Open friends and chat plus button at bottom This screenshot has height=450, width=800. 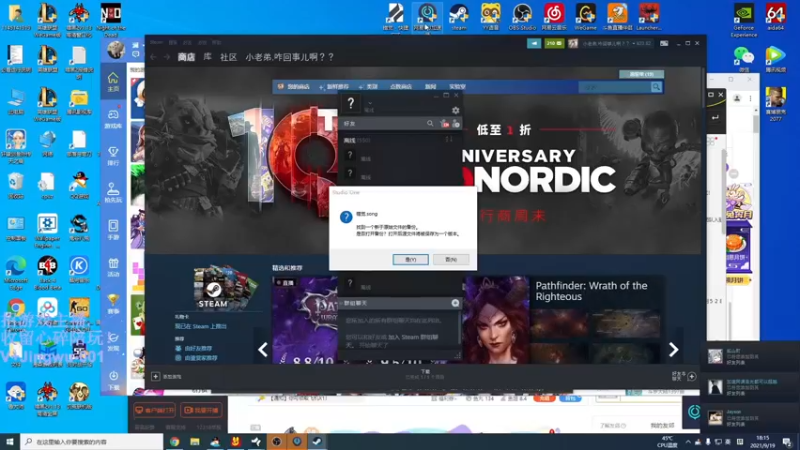click(x=692, y=377)
